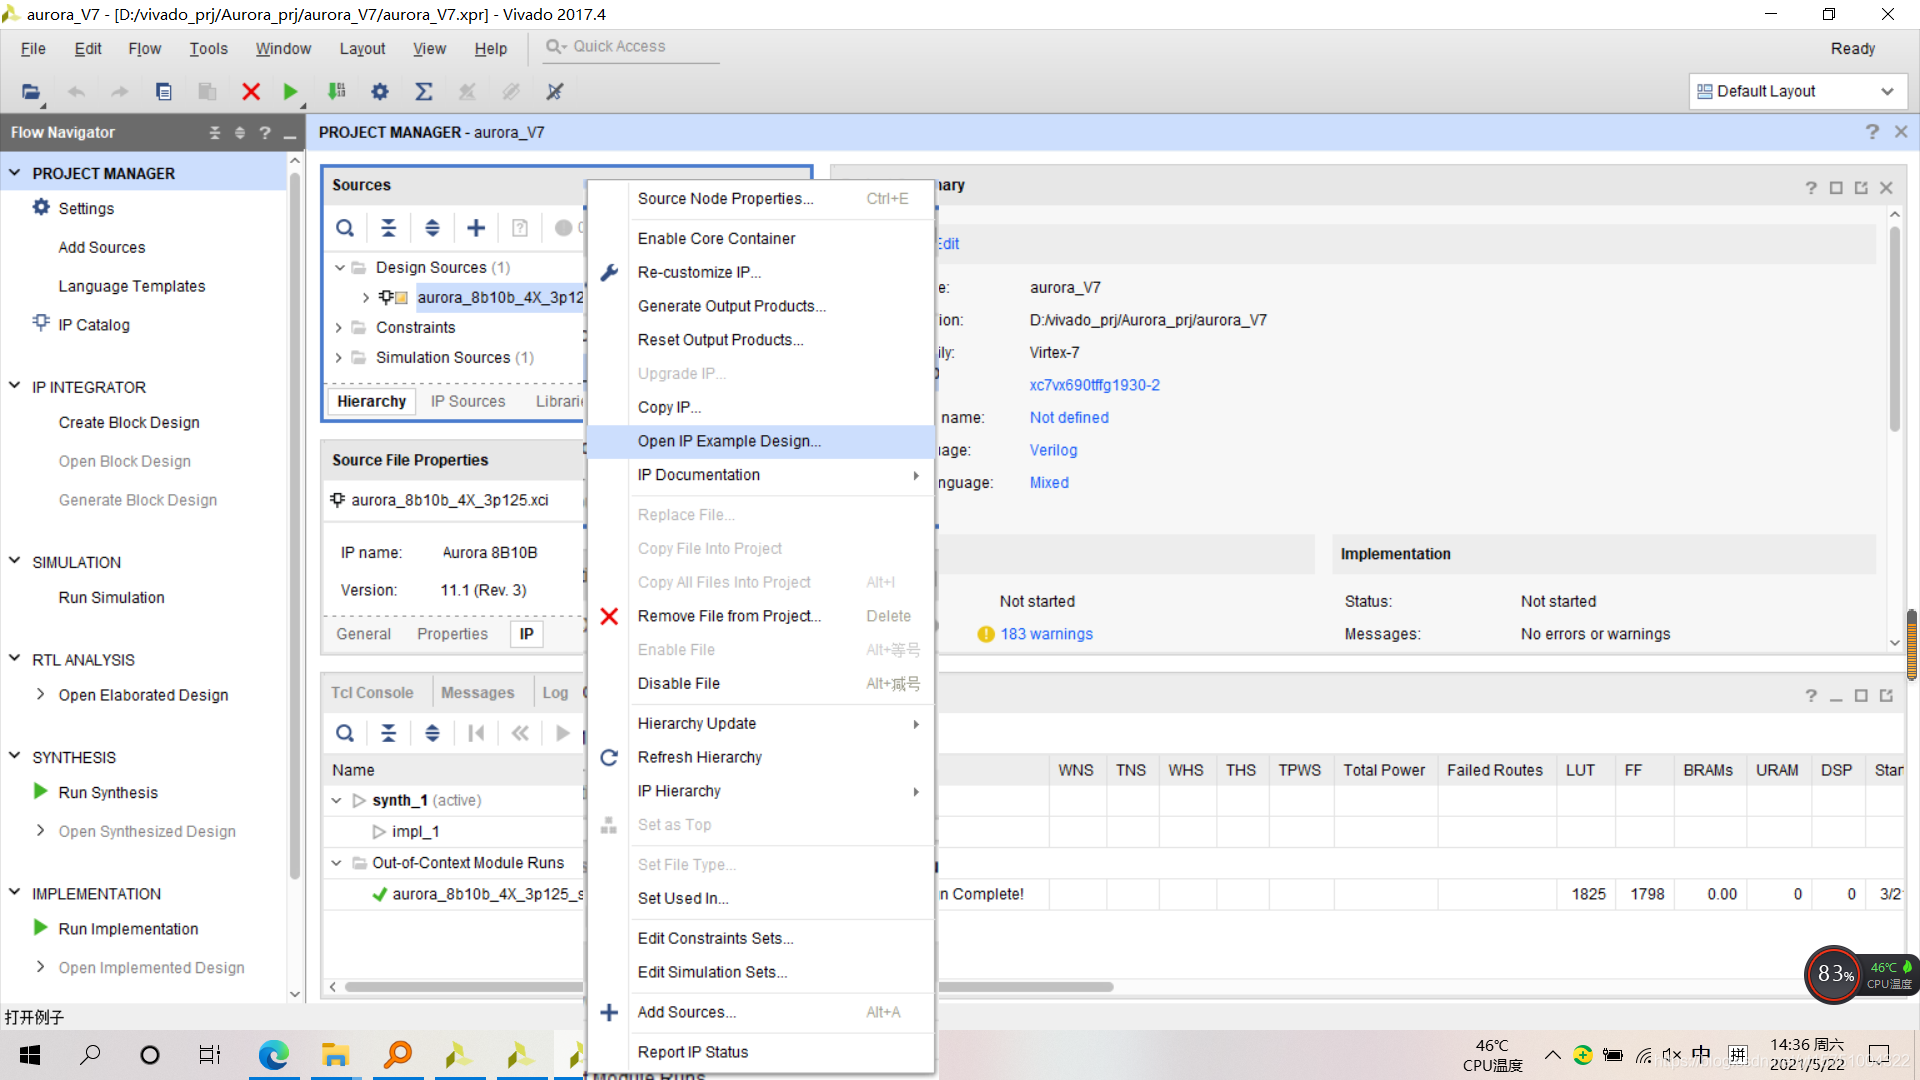This screenshot has height=1080, width=1920.
Task: Expand all in the Sources panel
Action: point(432,228)
